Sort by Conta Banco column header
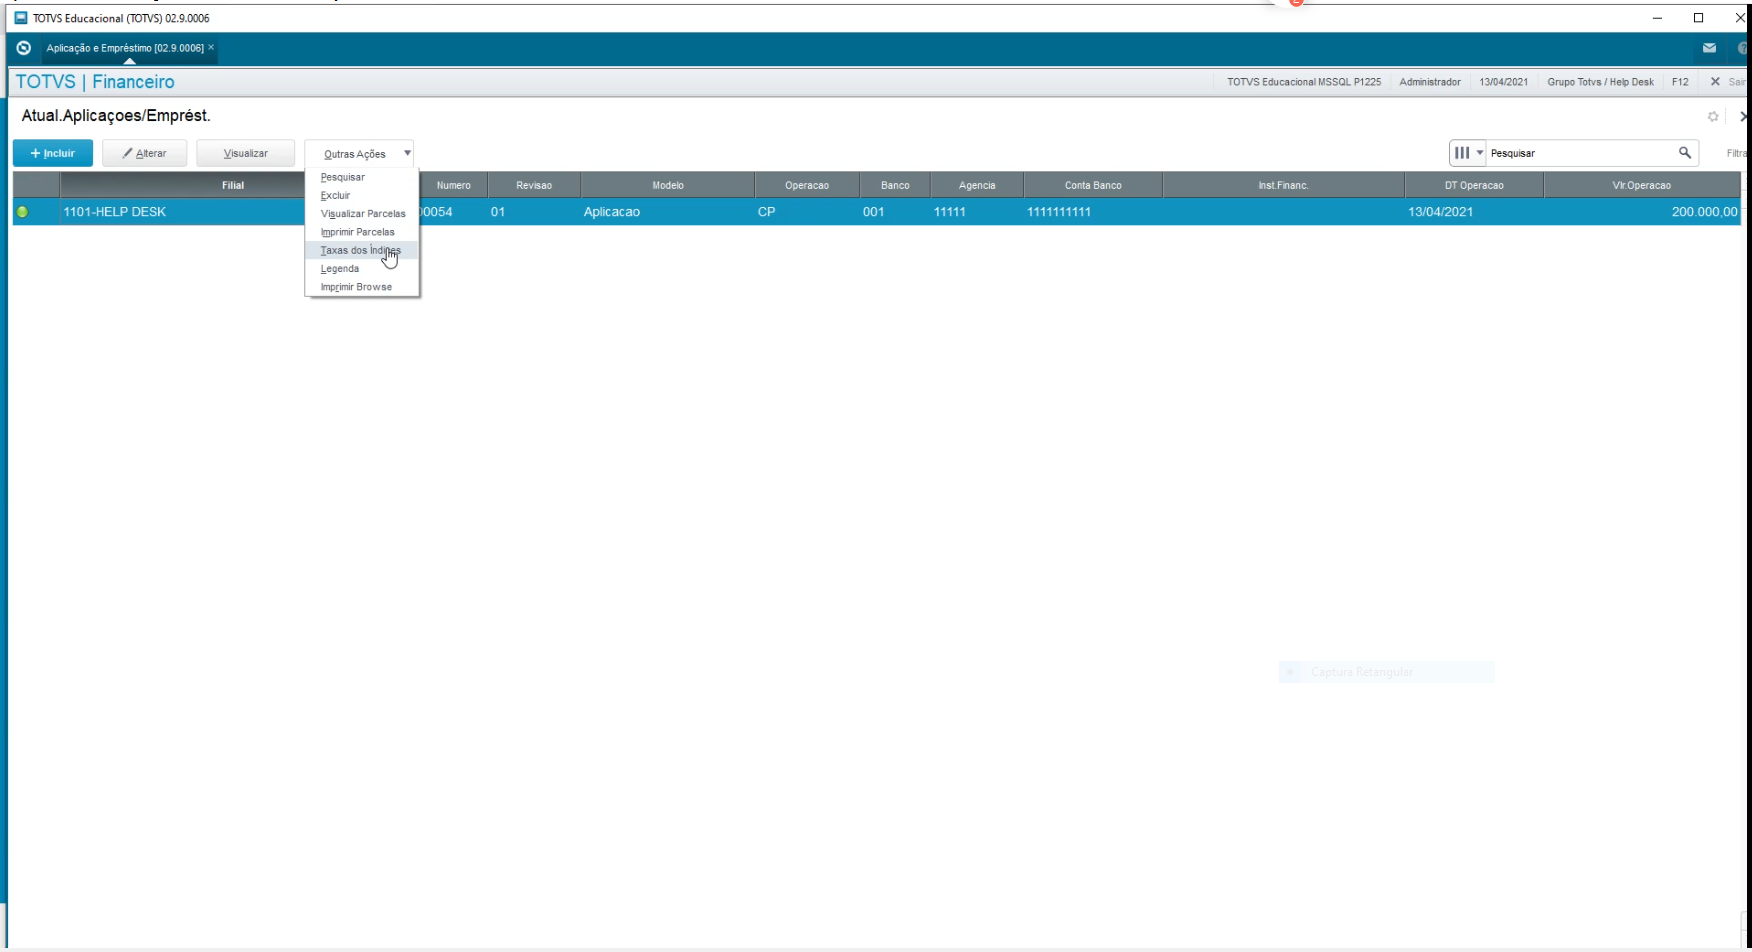1752x952 pixels. (1093, 185)
